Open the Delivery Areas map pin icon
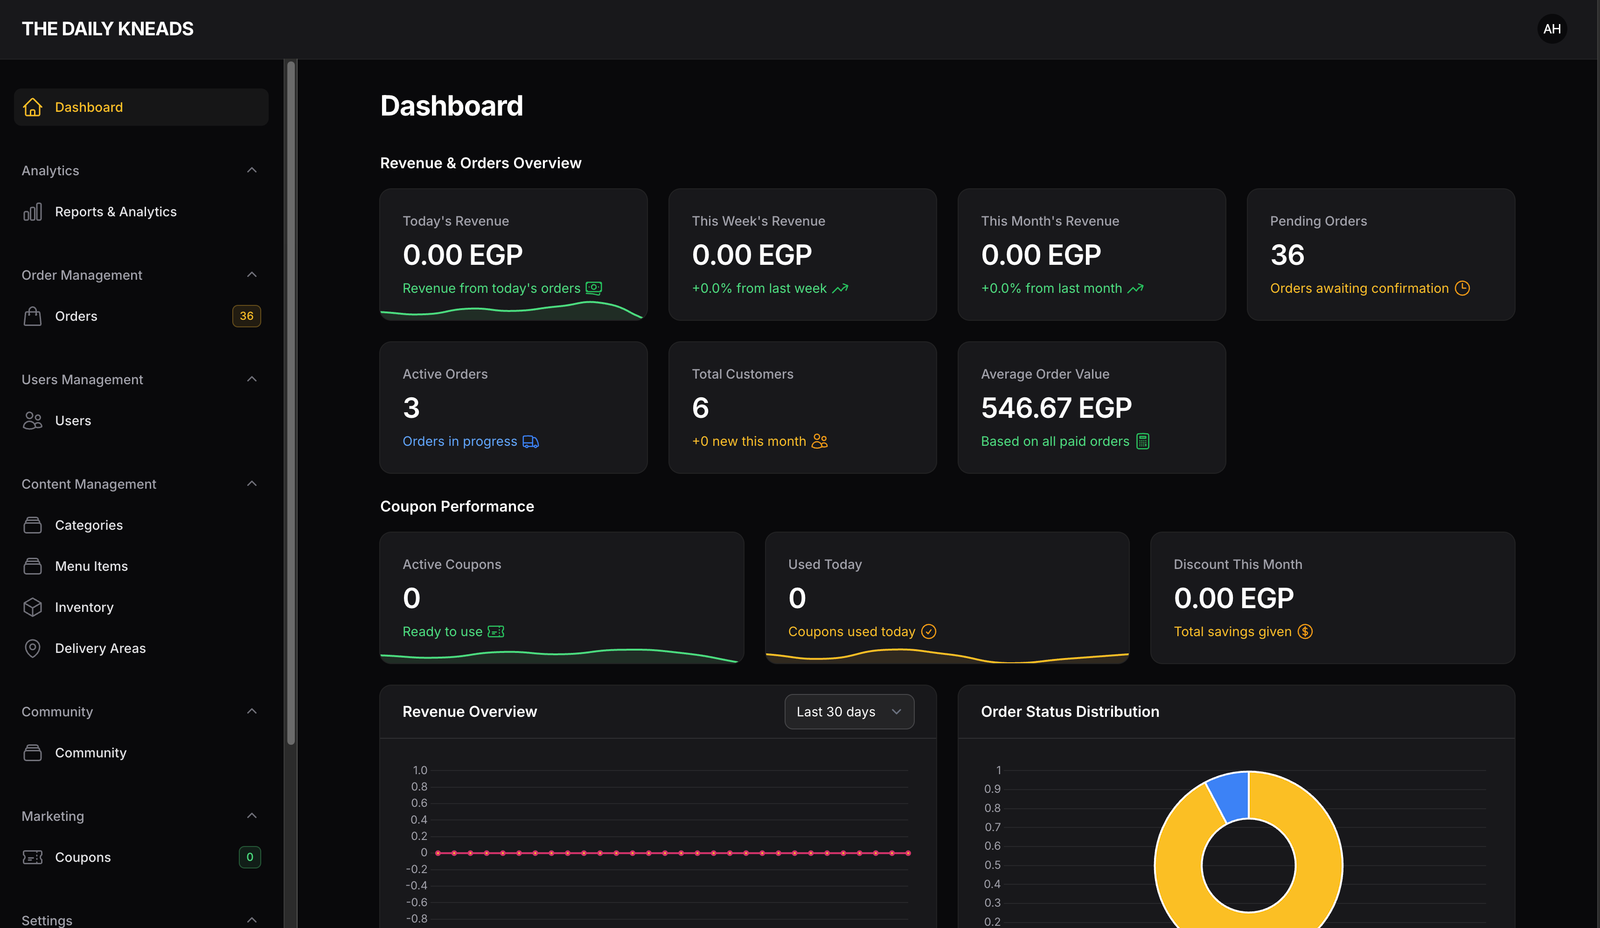 click(x=33, y=648)
